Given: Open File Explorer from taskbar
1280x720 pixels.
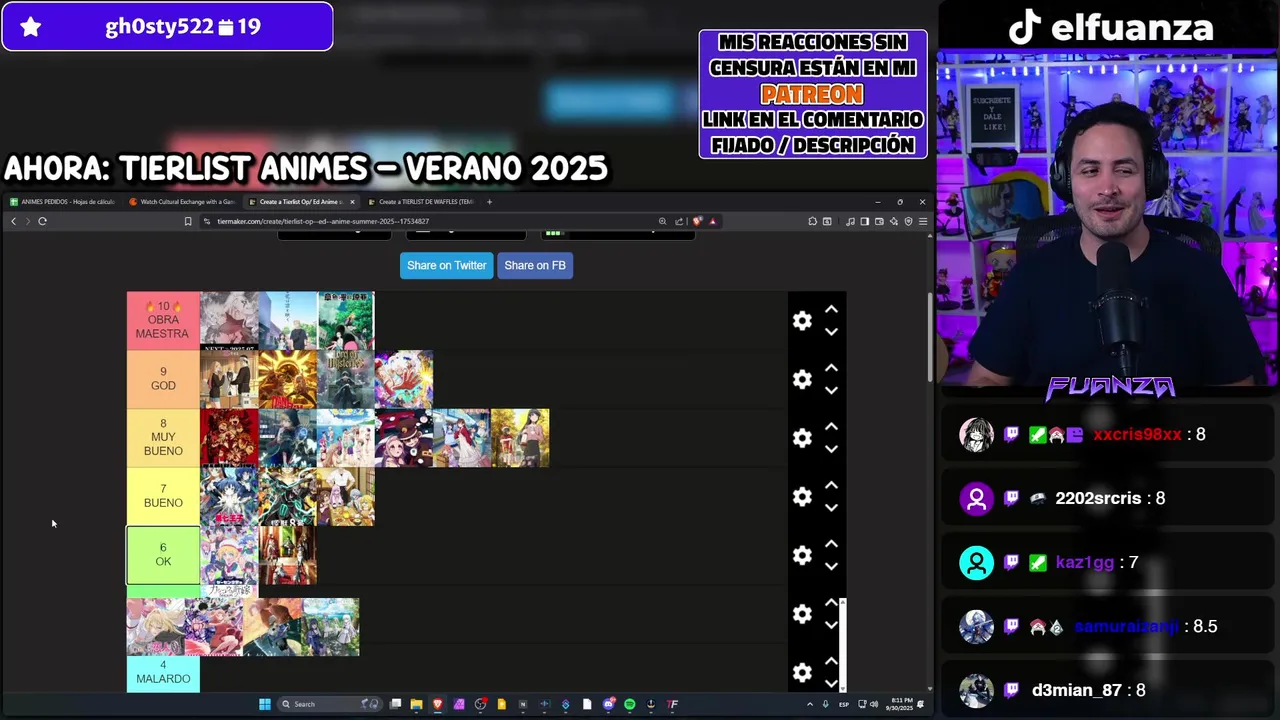Looking at the screenshot, I should tap(416, 704).
